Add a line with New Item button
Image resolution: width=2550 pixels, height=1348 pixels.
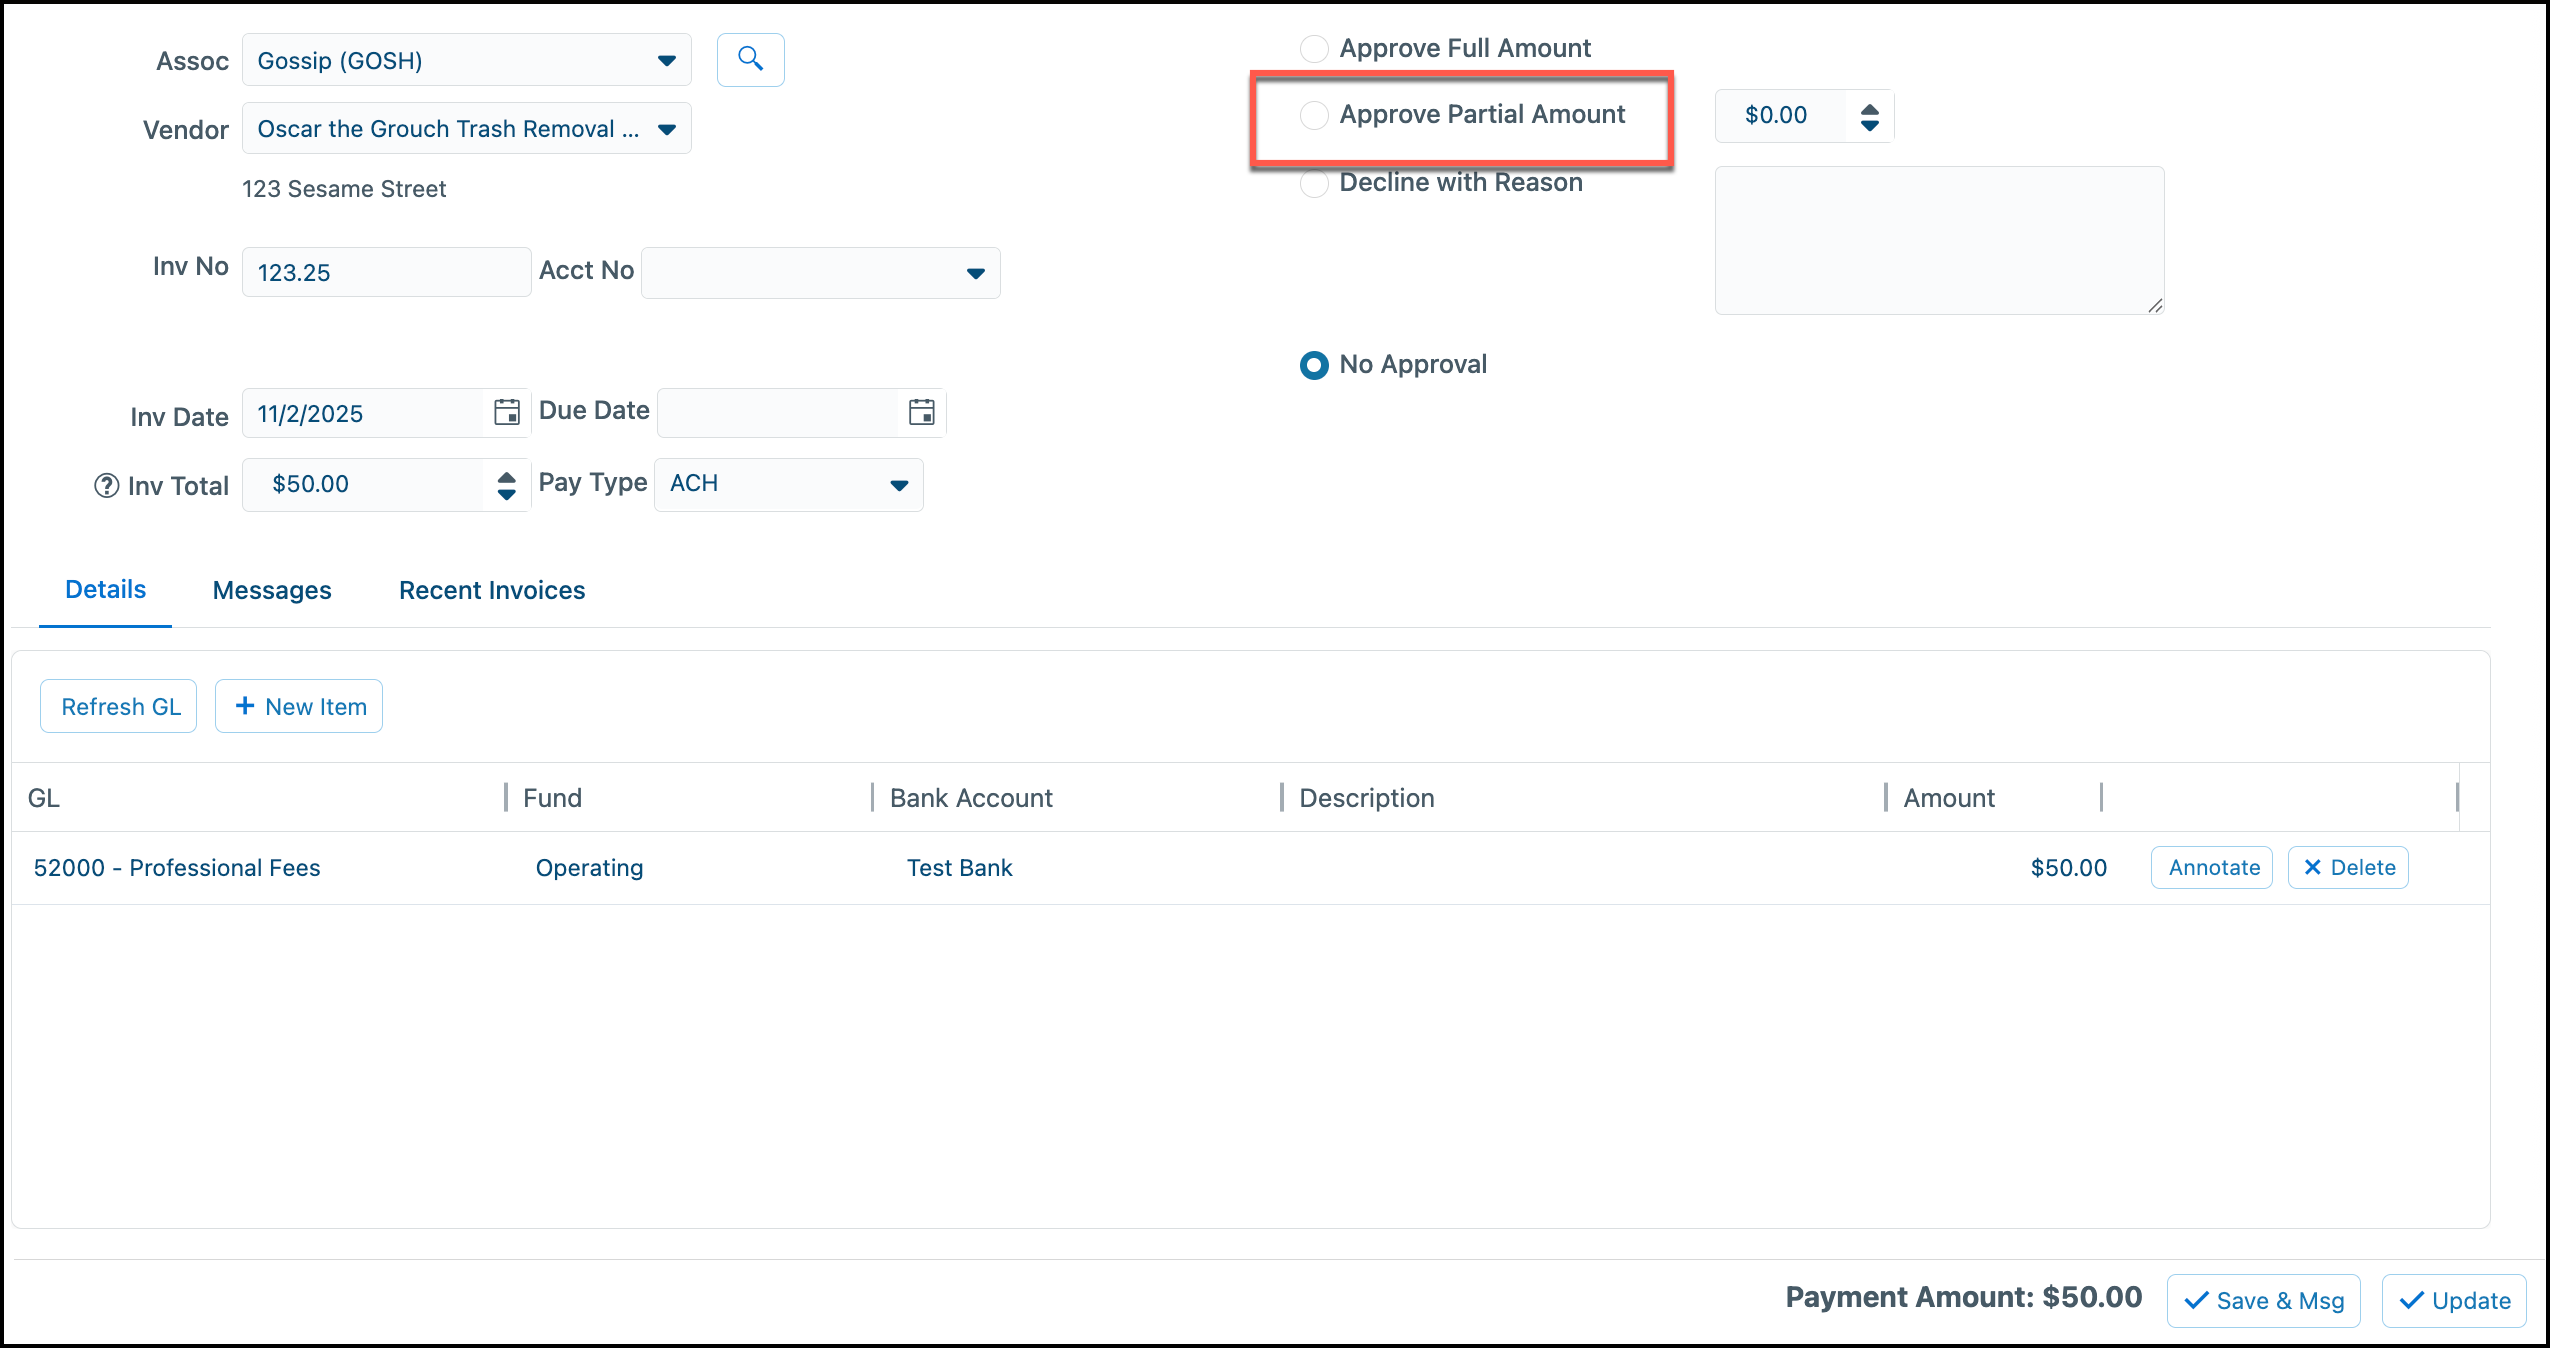[x=299, y=707]
